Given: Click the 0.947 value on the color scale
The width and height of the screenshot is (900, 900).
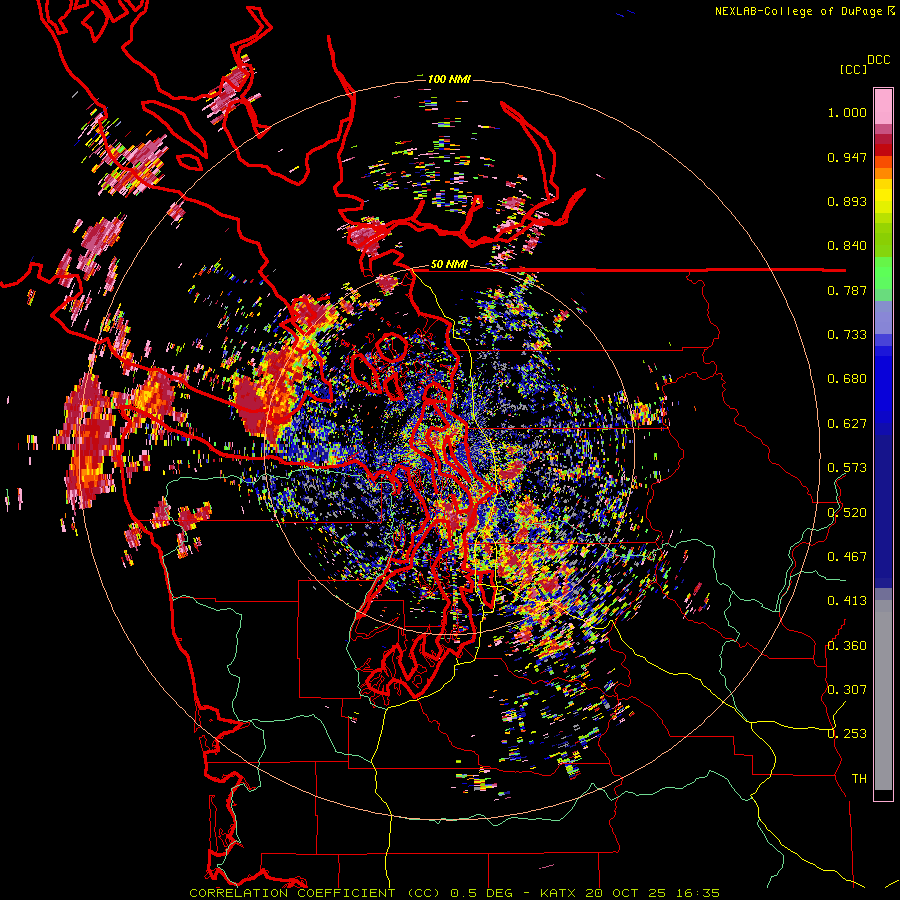Looking at the screenshot, I should [847, 157].
